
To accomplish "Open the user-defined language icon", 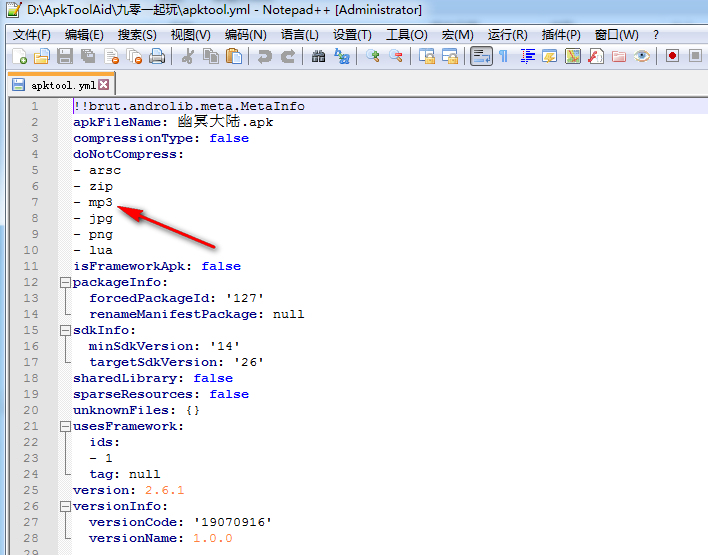I will pyautogui.click(x=550, y=56).
